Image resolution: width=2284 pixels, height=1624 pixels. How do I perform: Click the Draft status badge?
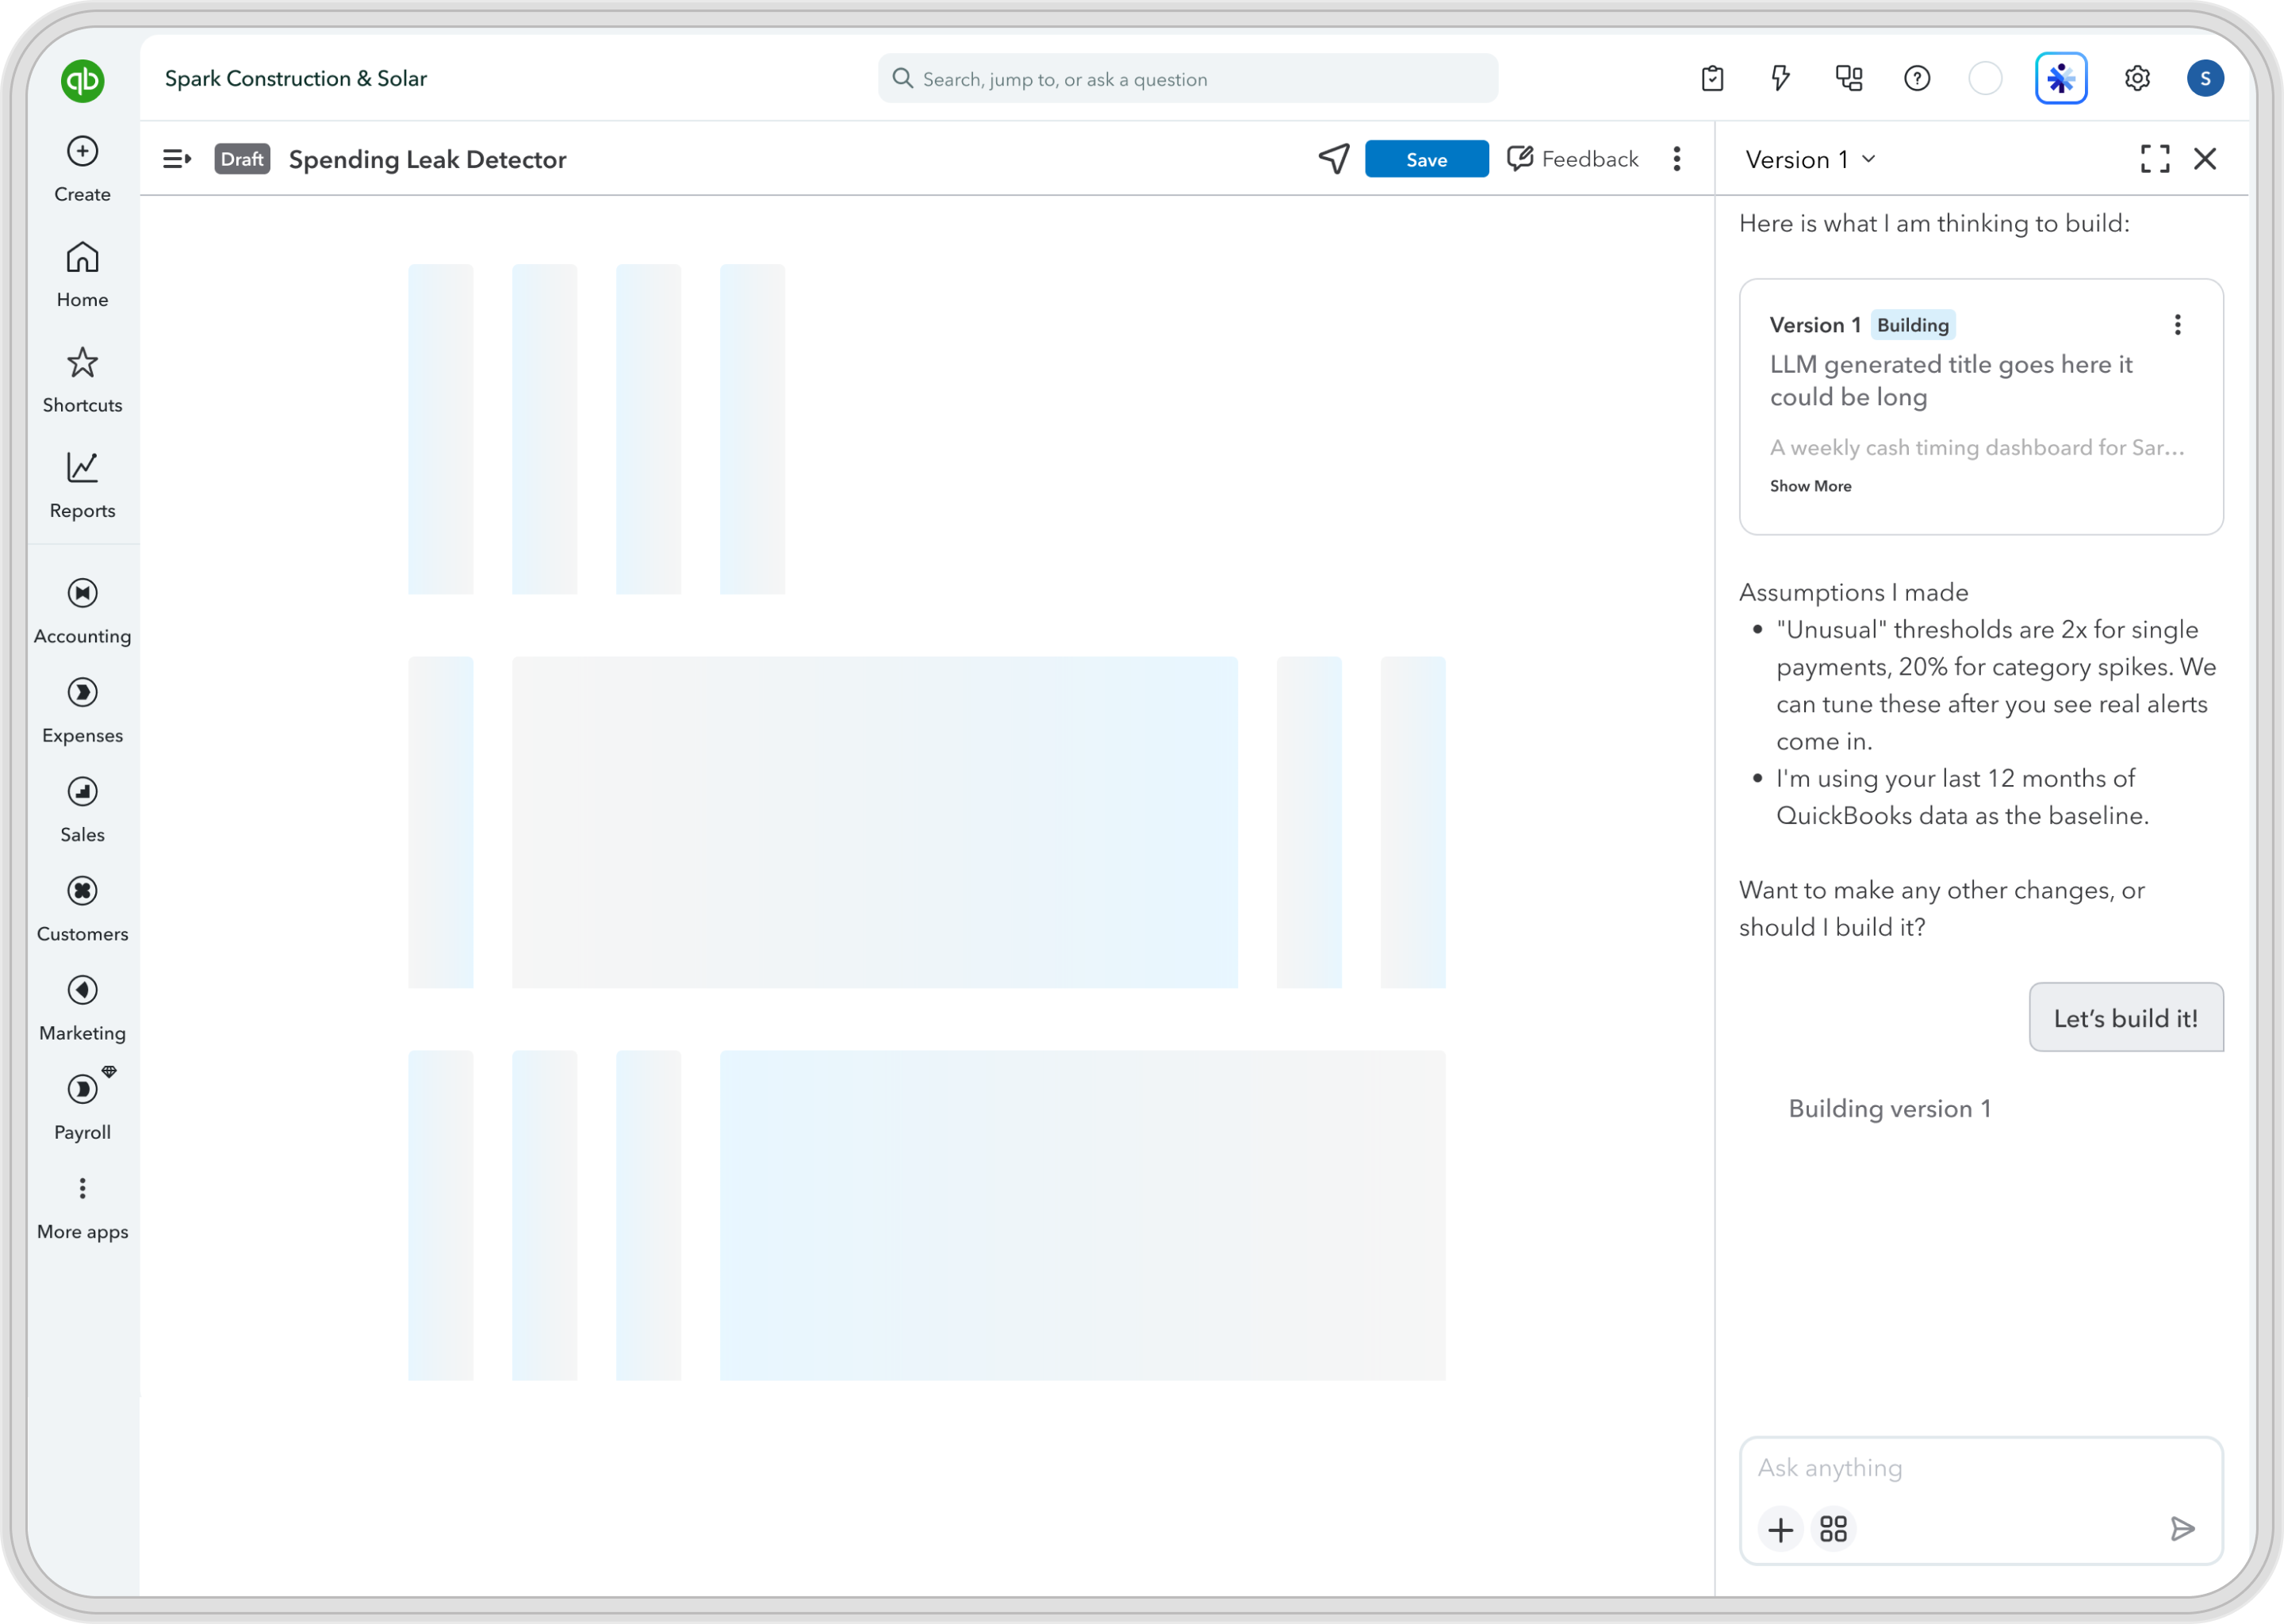(x=242, y=159)
